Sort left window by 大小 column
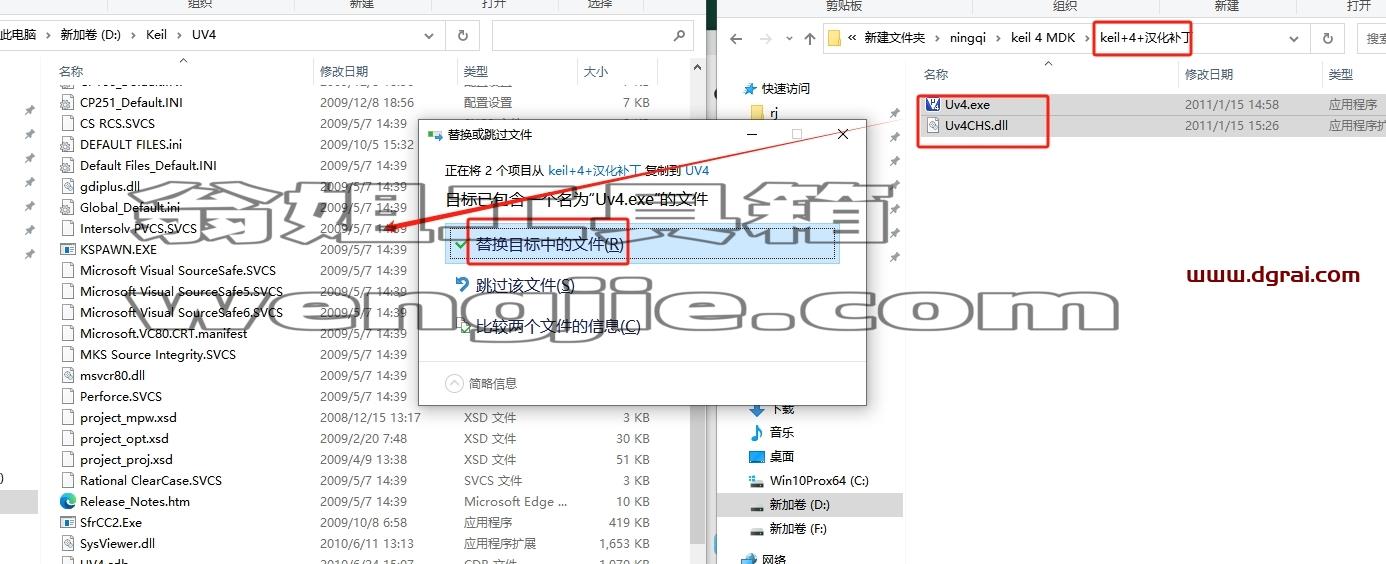Viewport: 1386px width, 564px height. [596, 72]
